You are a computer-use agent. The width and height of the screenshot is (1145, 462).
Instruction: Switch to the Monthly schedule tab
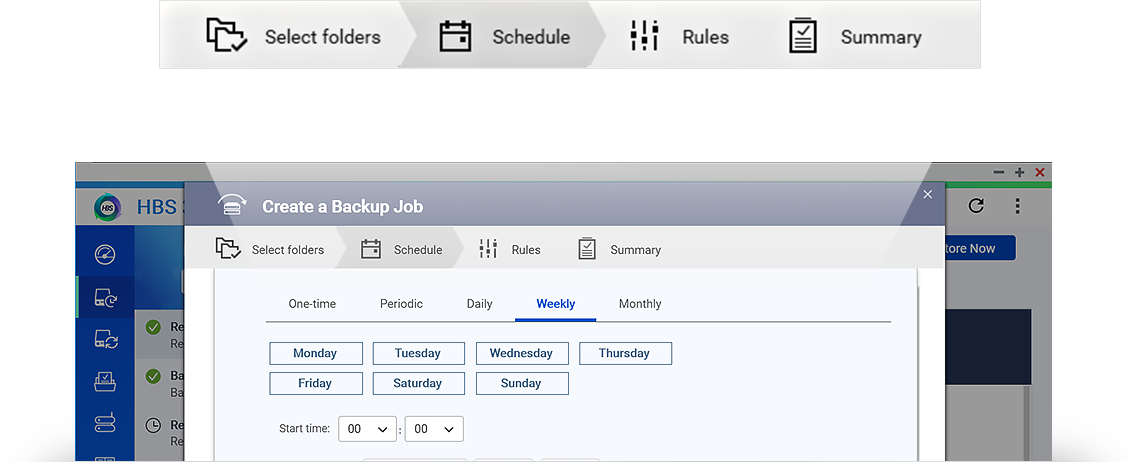click(640, 304)
